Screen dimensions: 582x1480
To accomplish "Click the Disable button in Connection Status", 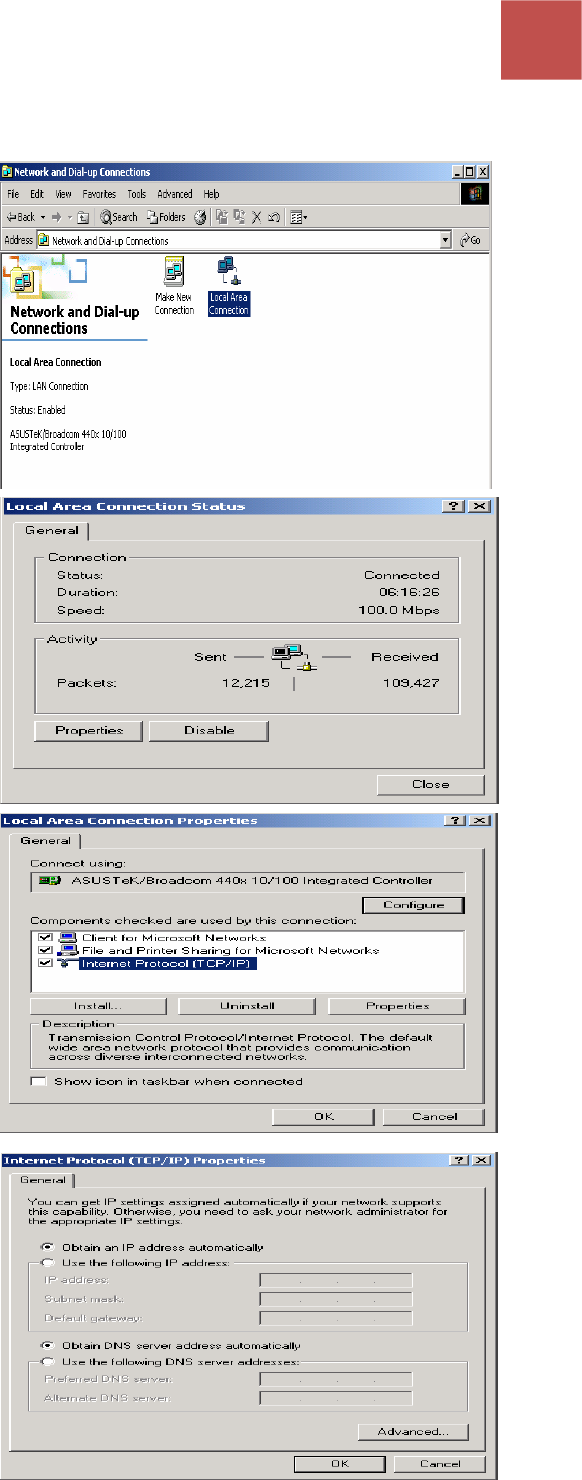I will 209,730.
